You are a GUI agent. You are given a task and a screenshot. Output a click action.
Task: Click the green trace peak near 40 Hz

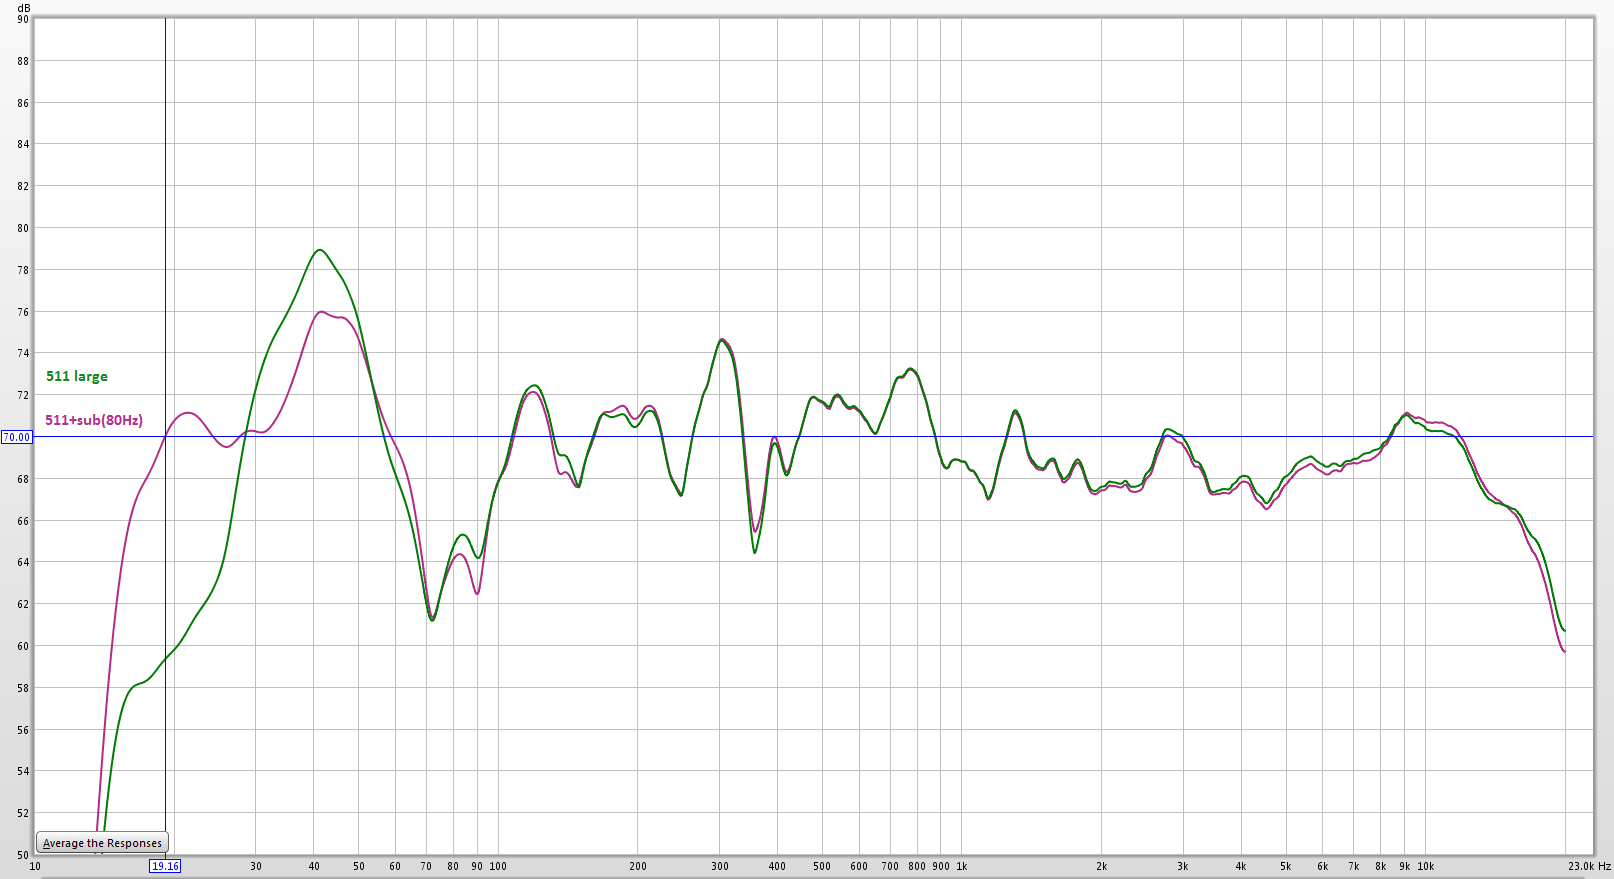319,250
